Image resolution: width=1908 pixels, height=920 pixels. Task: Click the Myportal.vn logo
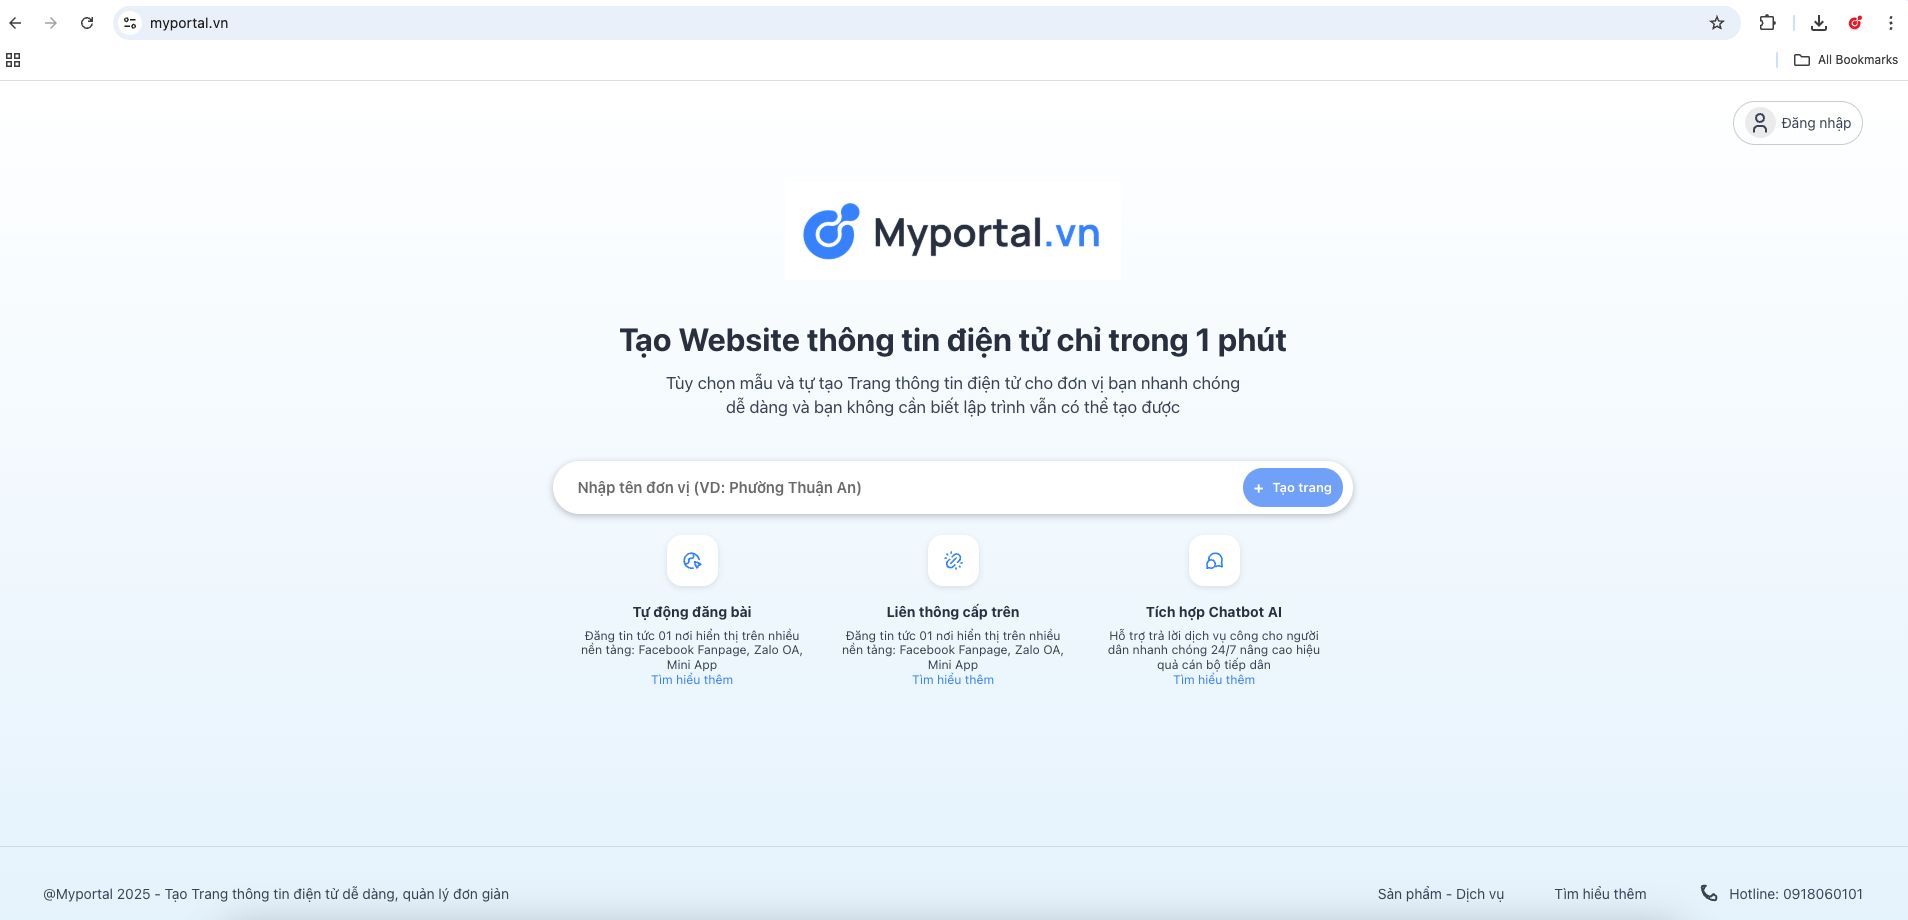click(952, 232)
